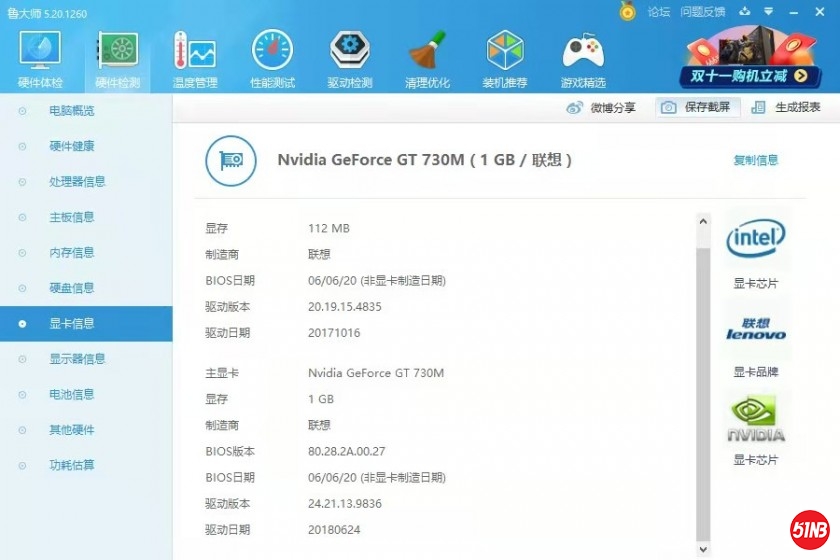This screenshot has height=560, width=840.
Task: Click 驱动检测 driver gear icon
Action: coord(350,58)
